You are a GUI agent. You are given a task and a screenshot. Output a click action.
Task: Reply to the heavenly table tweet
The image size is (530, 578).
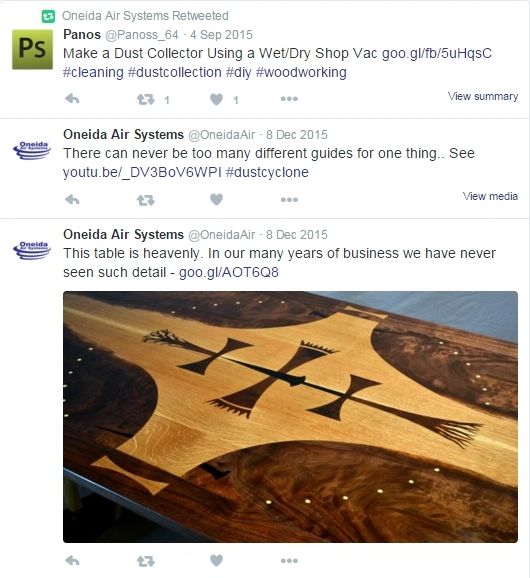(x=72, y=561)
